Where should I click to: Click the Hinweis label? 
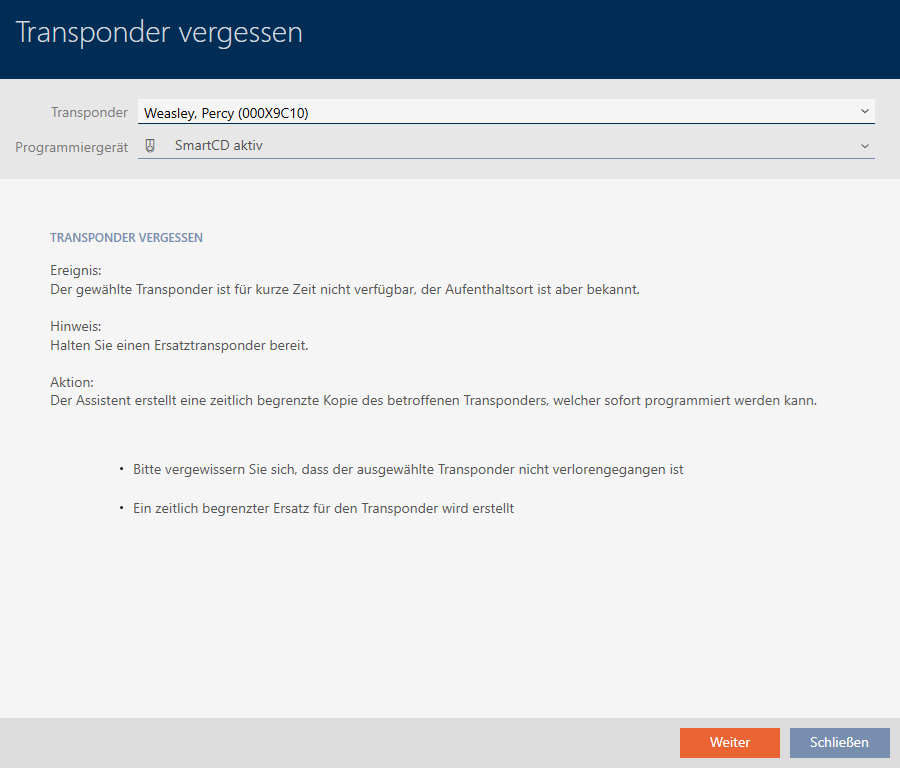coord(75,326)
